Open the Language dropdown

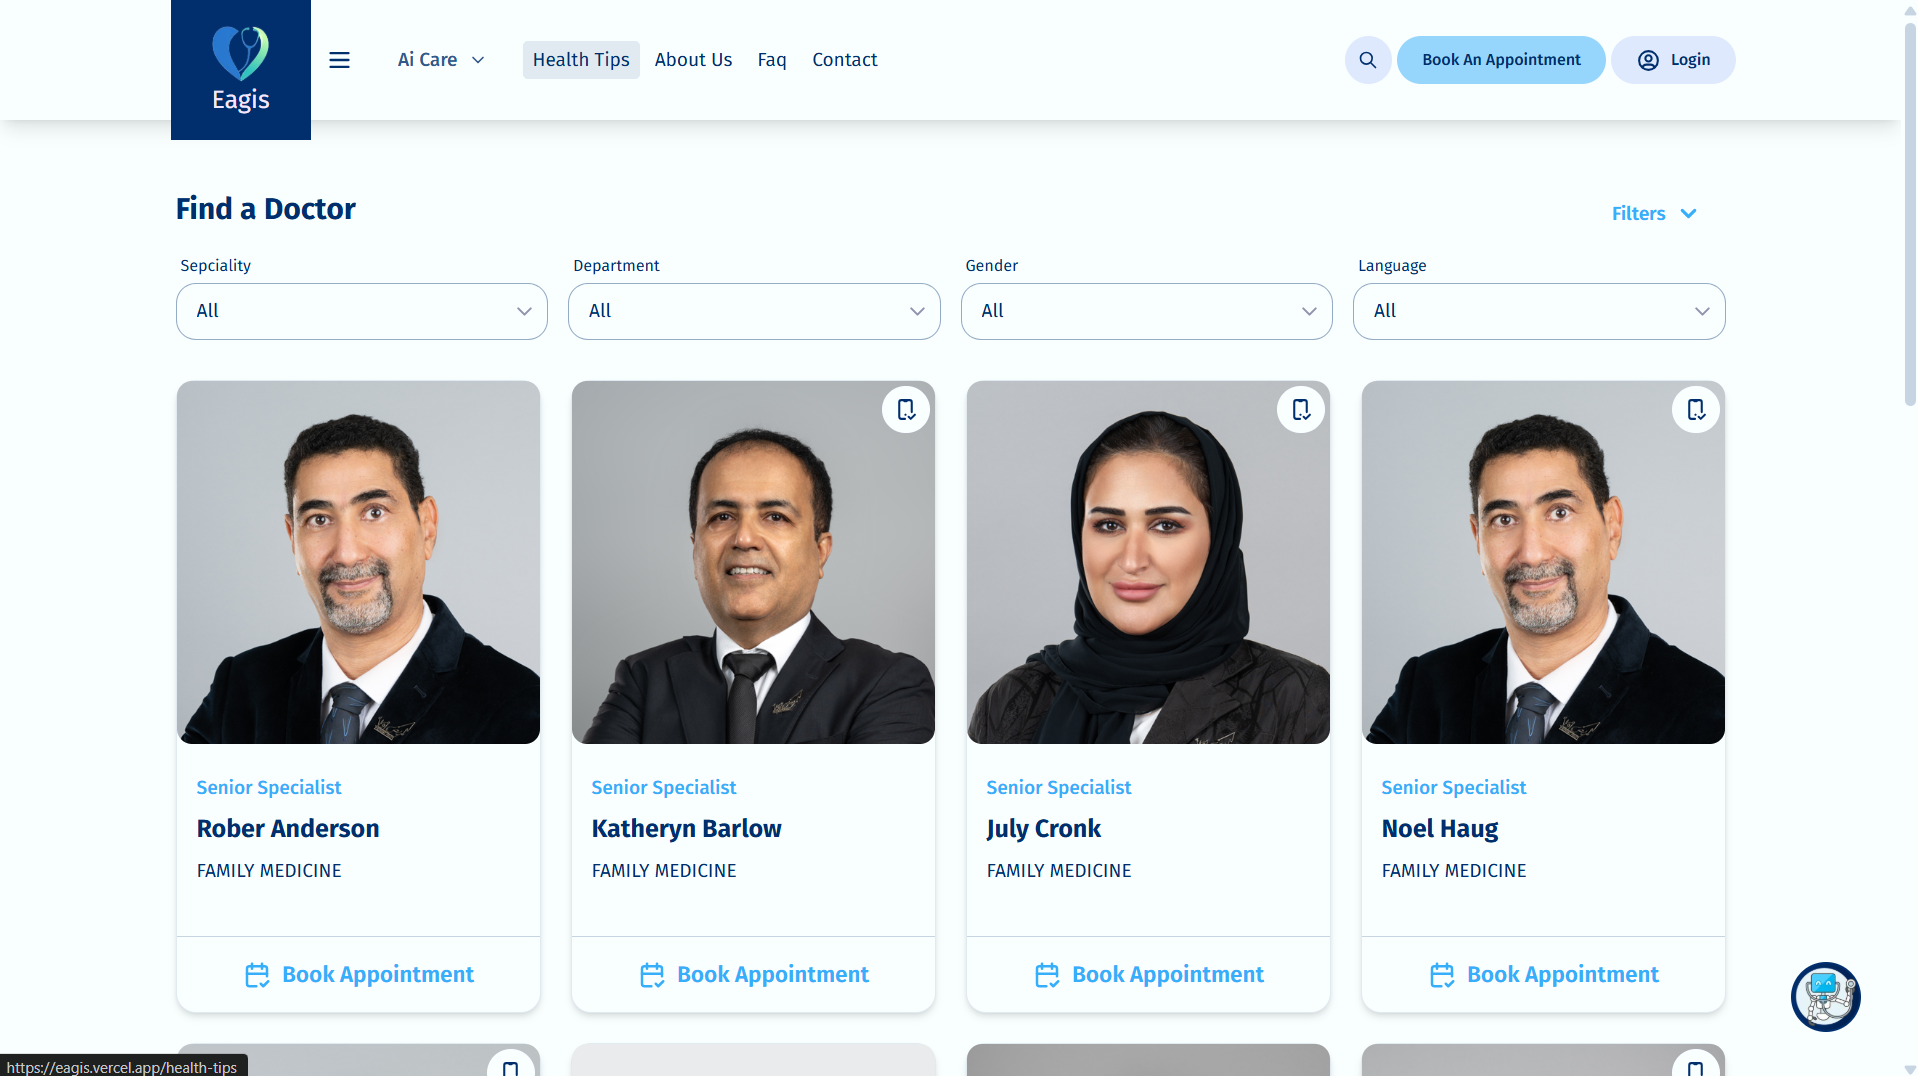(x=1539, y=311)
